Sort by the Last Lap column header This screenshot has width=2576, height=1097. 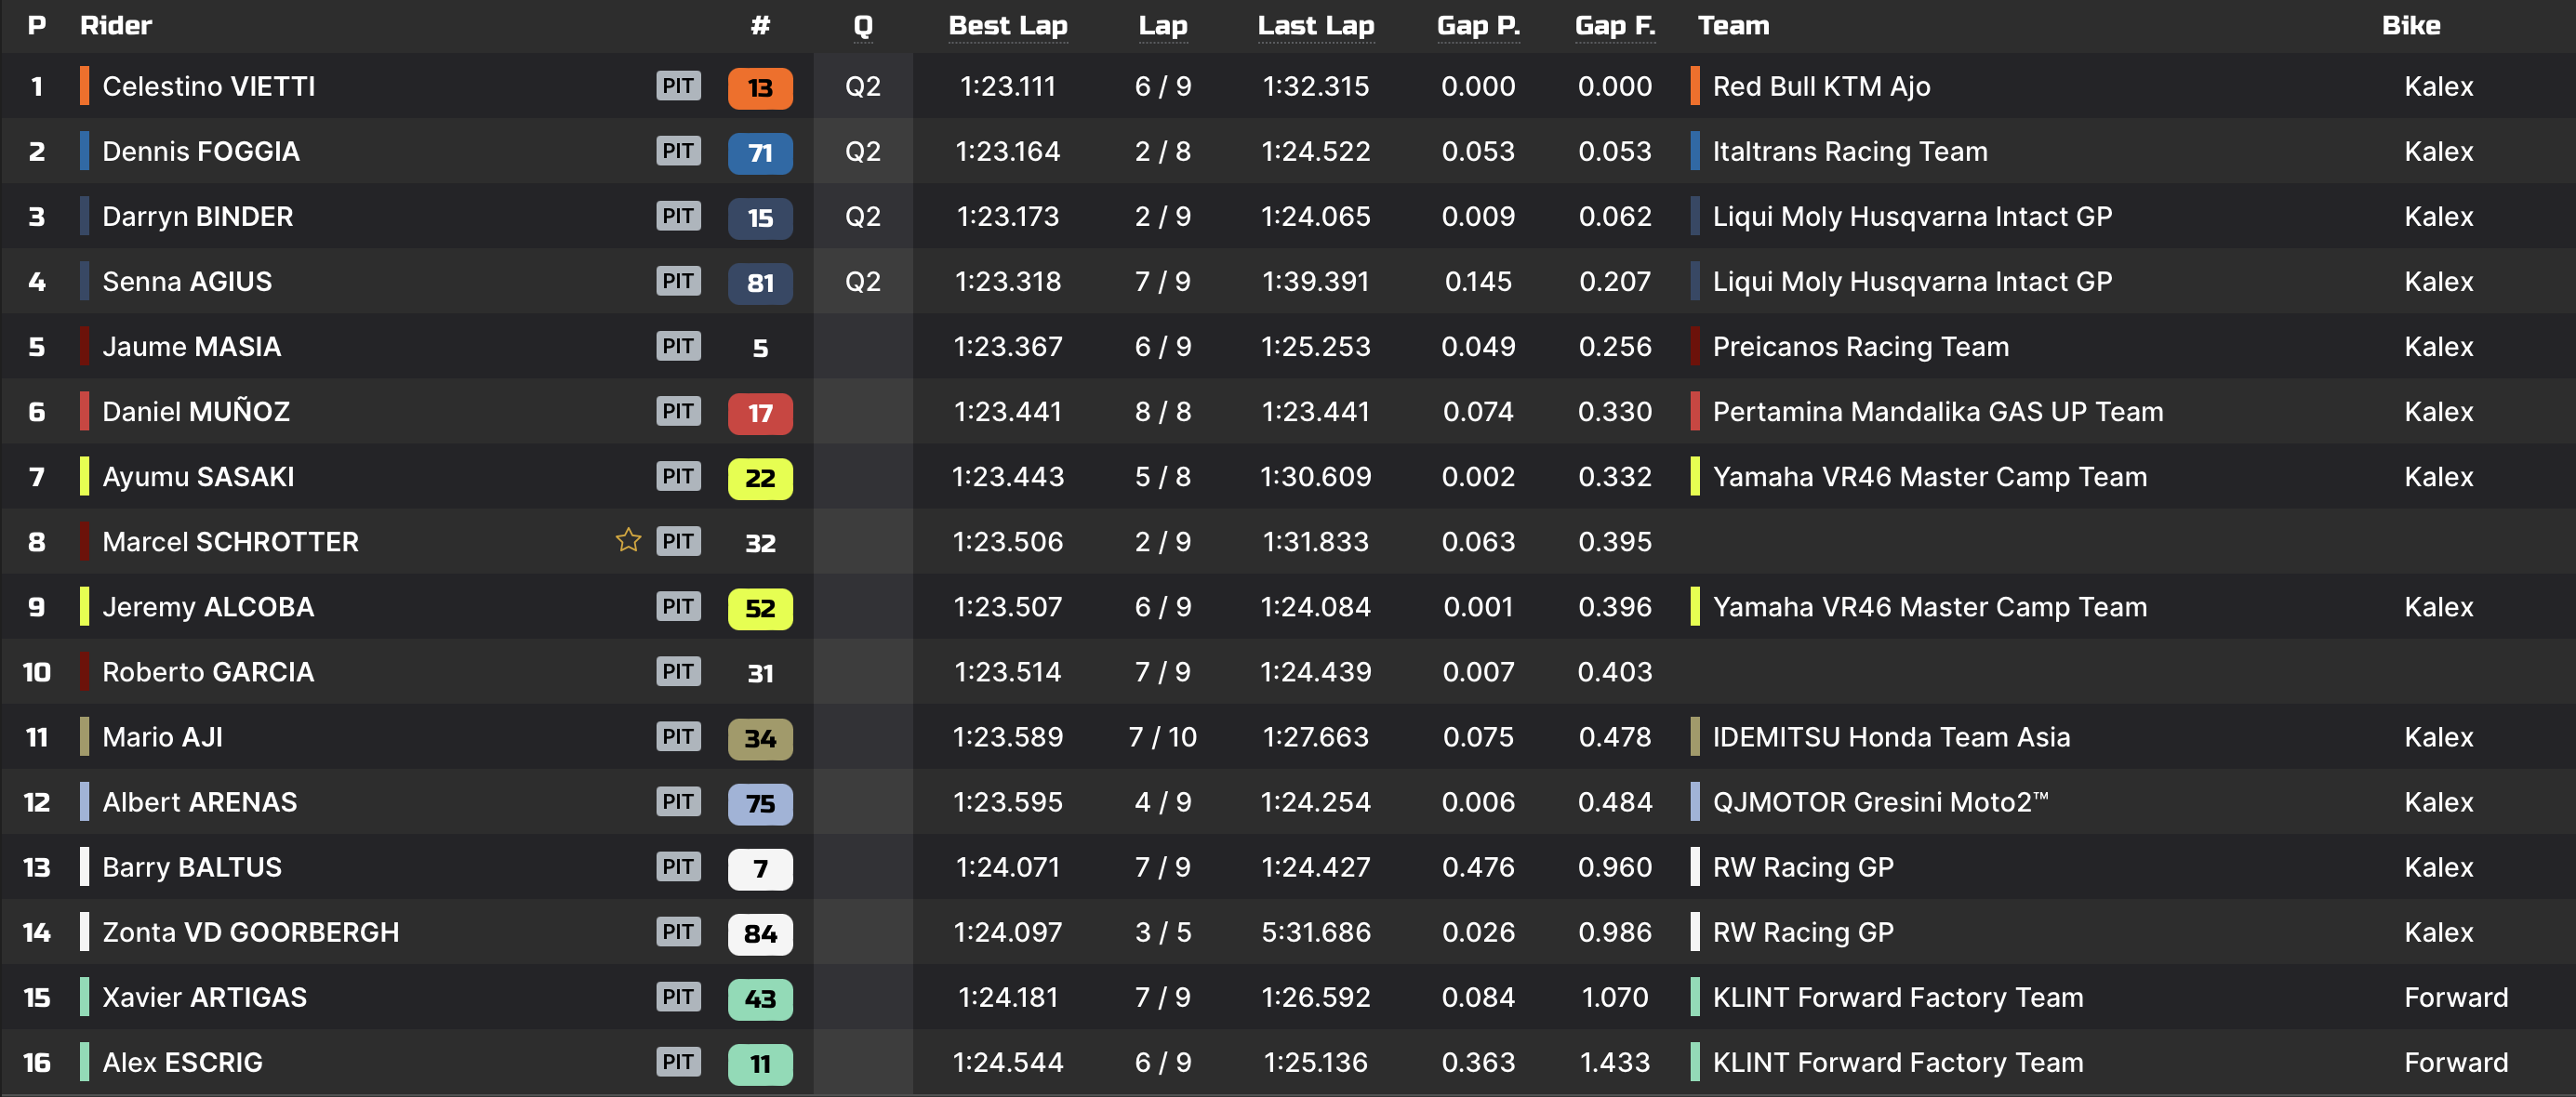click(1315, 26)
